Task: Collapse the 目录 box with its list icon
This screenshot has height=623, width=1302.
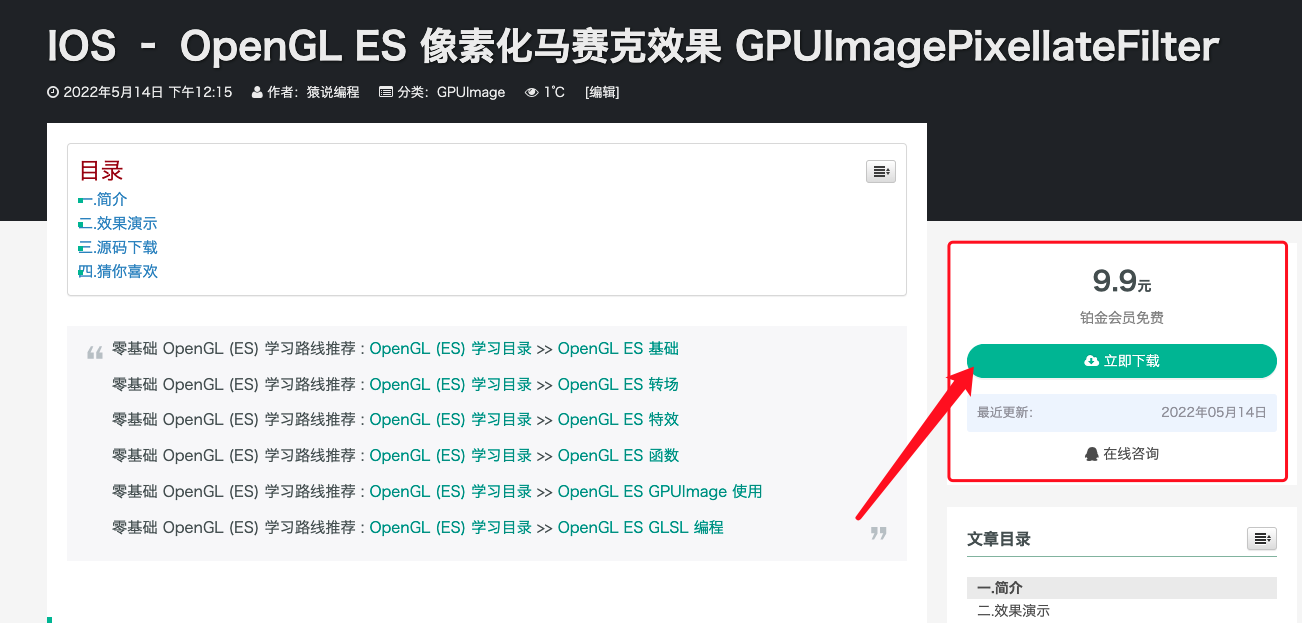Action: pyautogui.click(x=880, y=171)
